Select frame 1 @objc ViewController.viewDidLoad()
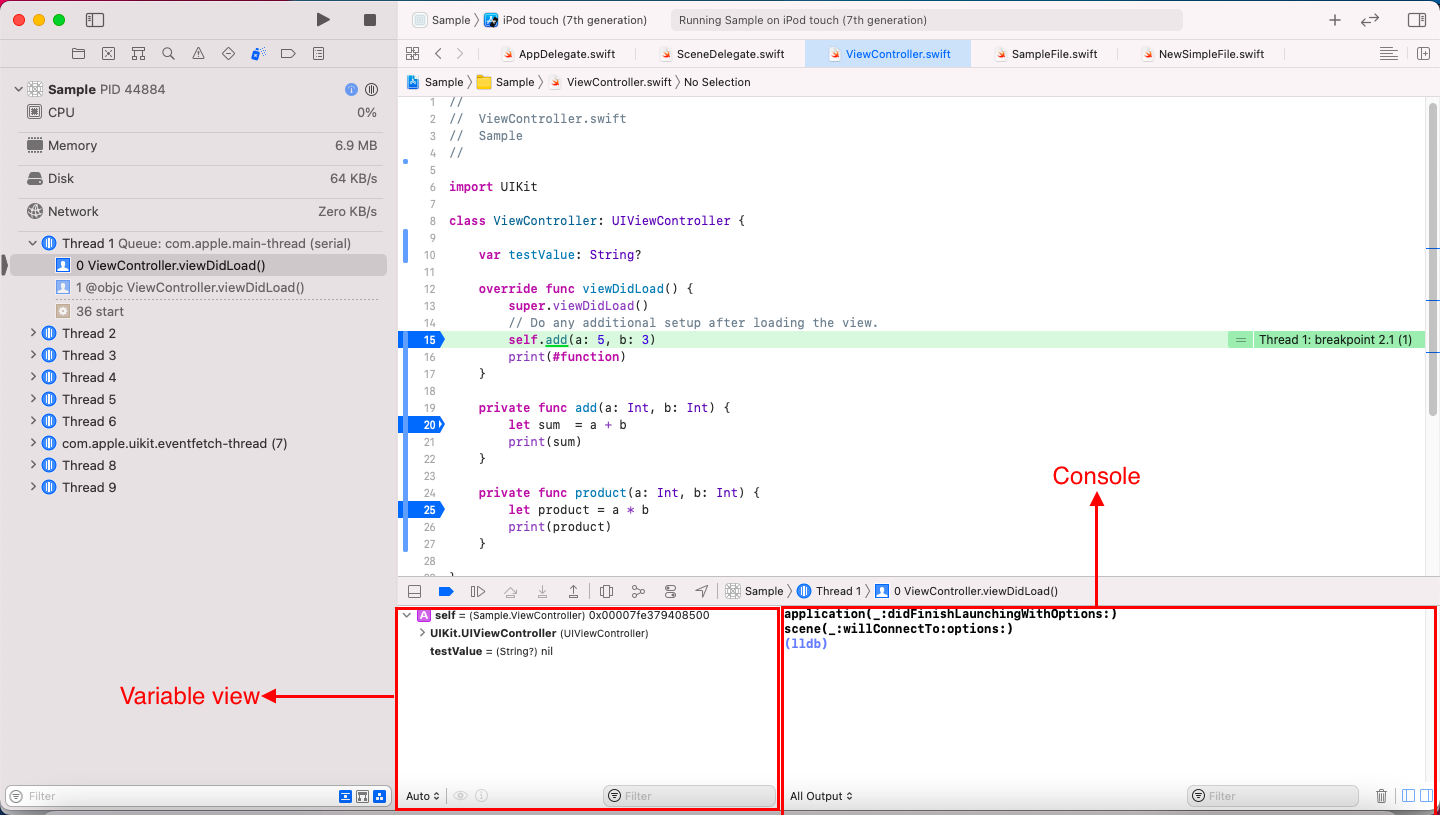 (190, 288)
